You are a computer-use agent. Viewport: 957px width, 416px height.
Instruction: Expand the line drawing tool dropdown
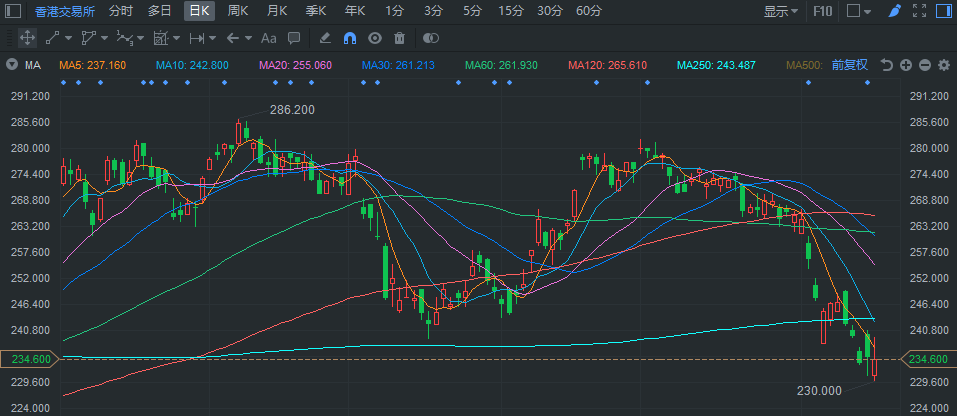(x=70, y=38)
